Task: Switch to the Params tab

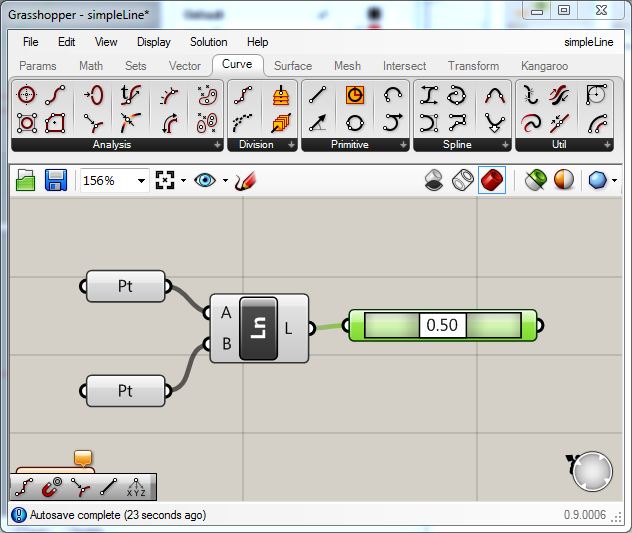Action: tap(37, 66)
